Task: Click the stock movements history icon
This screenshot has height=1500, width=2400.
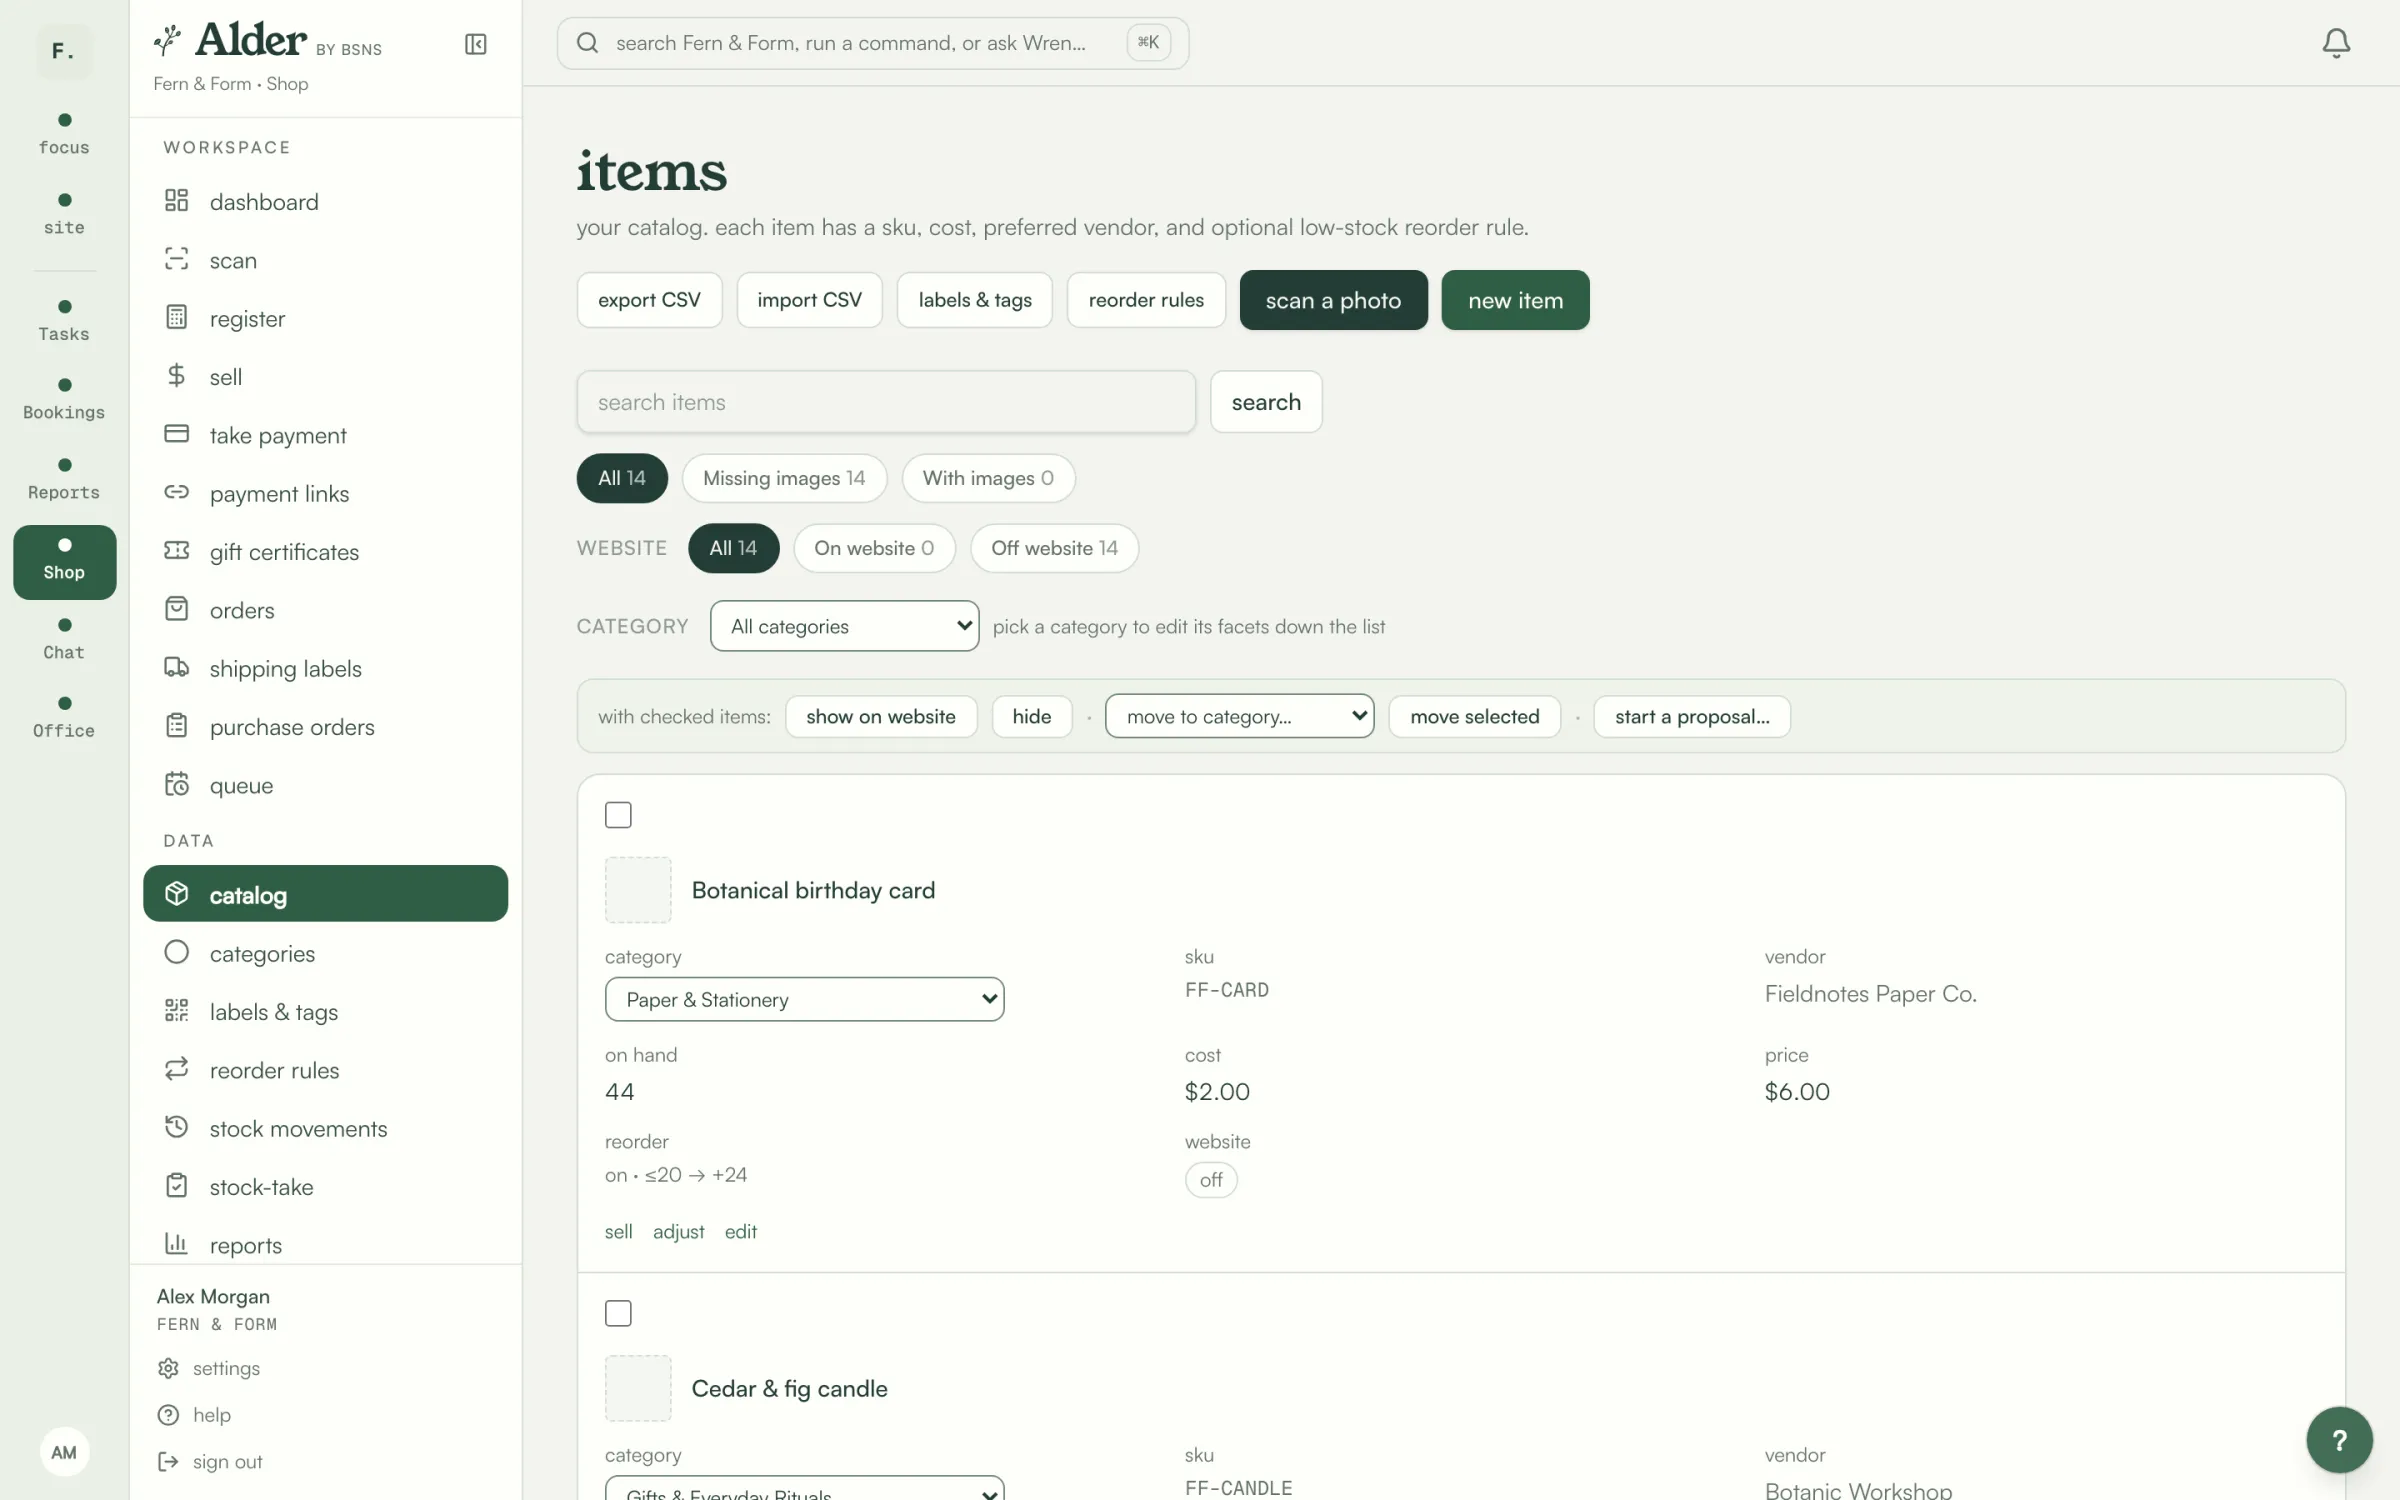Action: (x=176, y=1127)
